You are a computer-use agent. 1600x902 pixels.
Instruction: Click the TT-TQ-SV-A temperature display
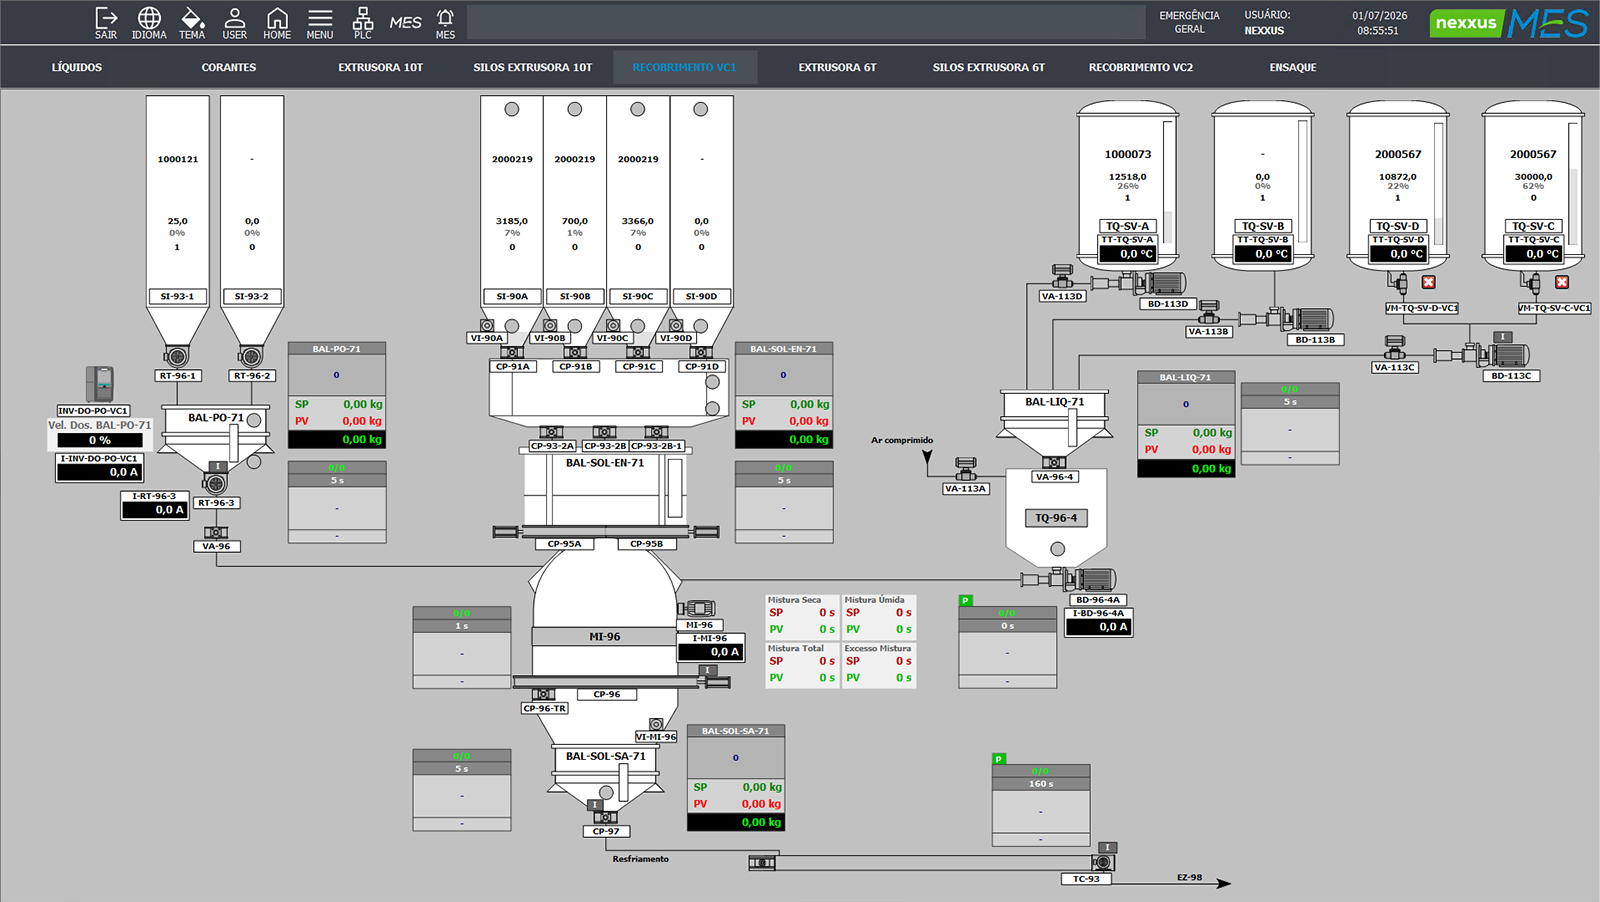click(x=1127, y=254)
